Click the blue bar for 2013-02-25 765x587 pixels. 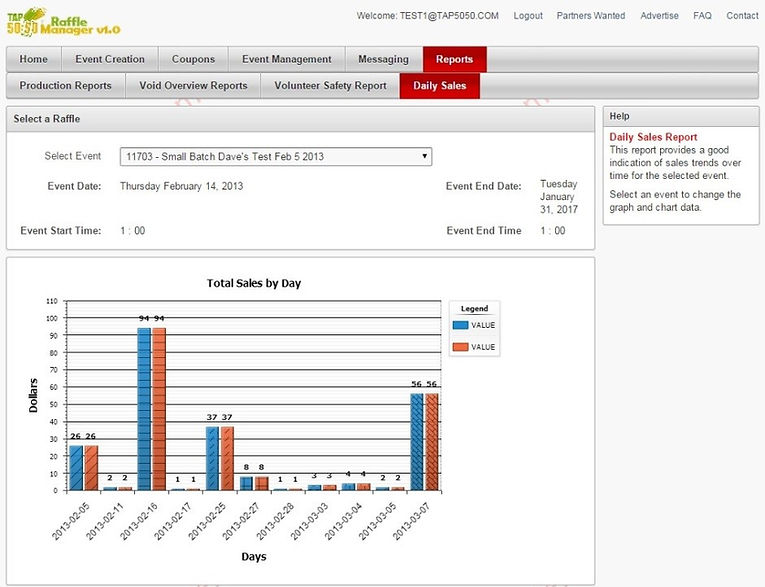[212, 458]
